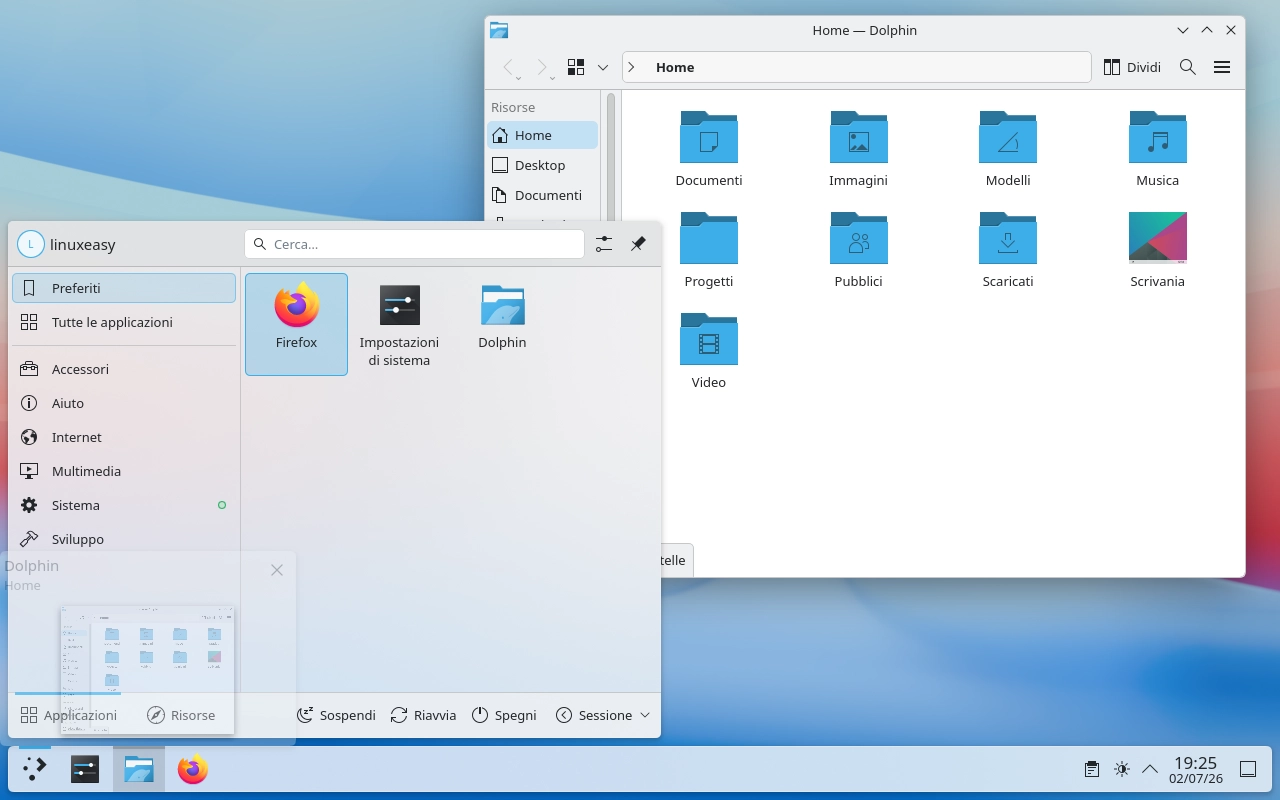Image resolution: width=1280 pixels, height=800 pixels.
Task: Click System Settings icon in taskbar
Action: [85, 769]
